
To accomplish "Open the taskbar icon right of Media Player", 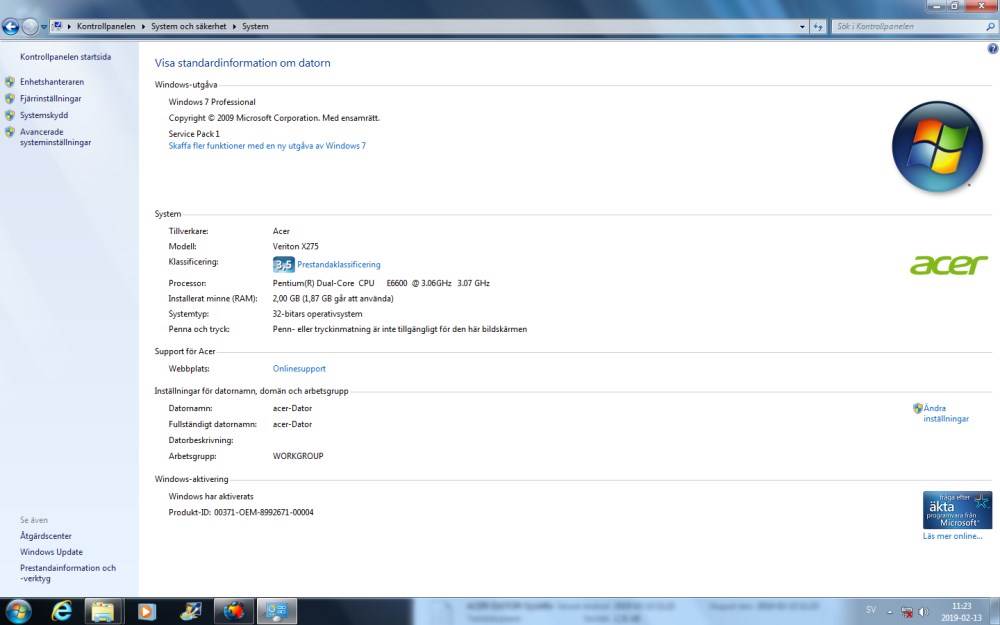I will 190,612.
